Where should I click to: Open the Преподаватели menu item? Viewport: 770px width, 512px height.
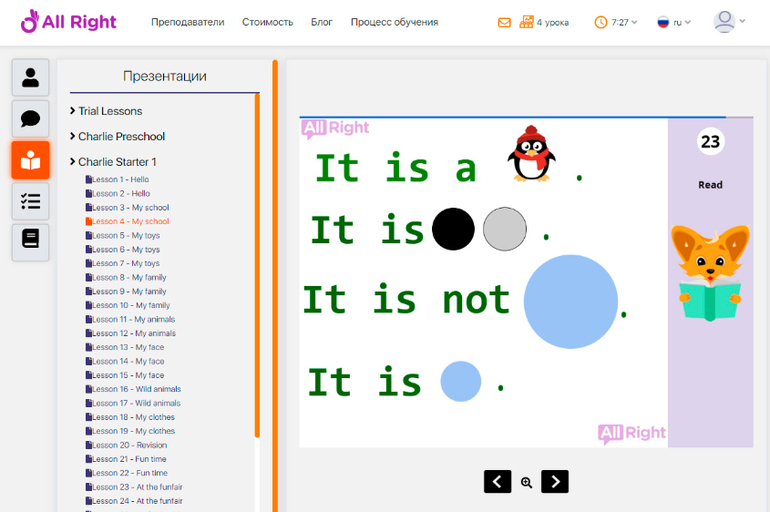pyautogui.click(x=187, y=22)
